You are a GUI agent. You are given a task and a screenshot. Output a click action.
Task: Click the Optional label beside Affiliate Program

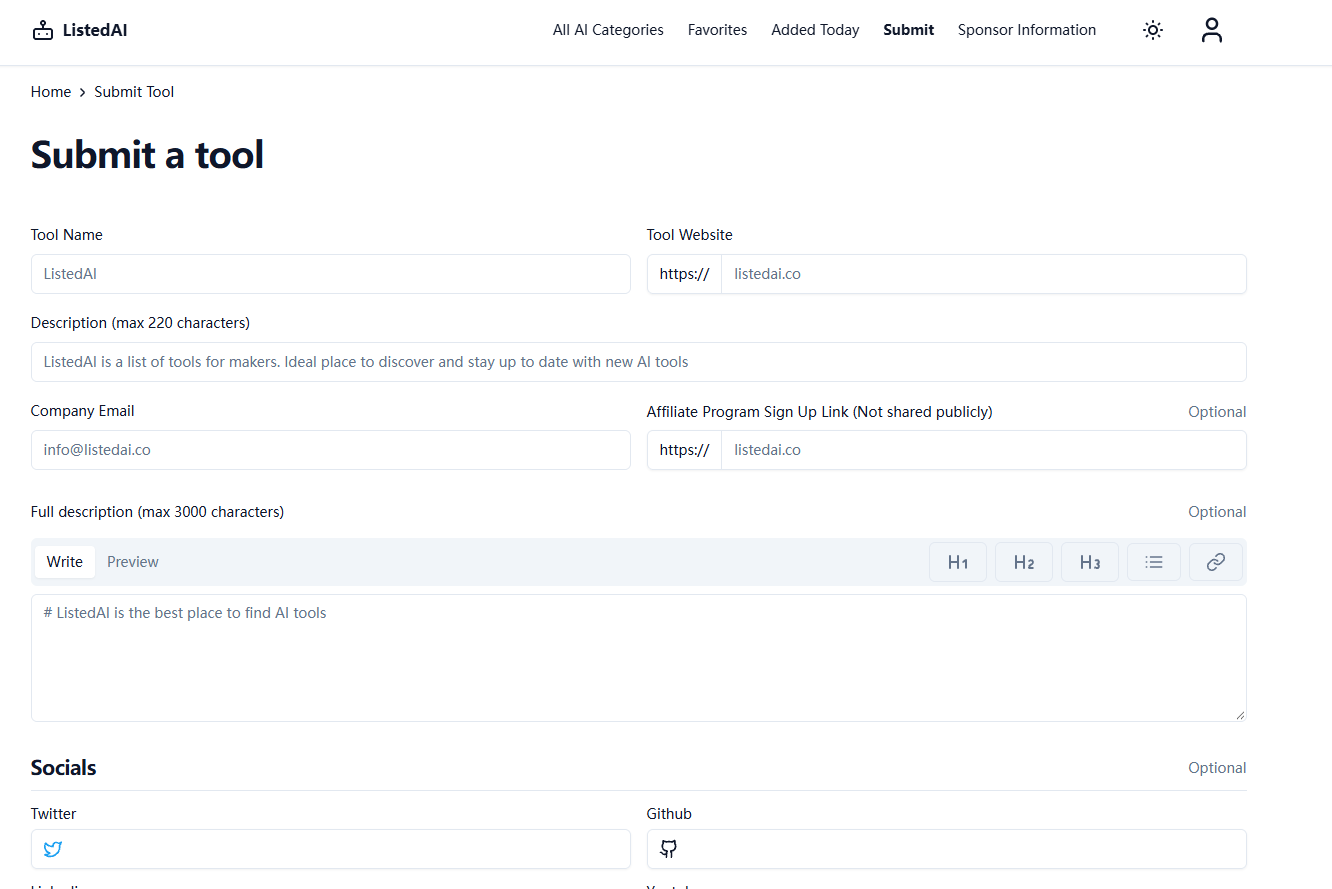pyautogui.click(x=1217, y=412)
